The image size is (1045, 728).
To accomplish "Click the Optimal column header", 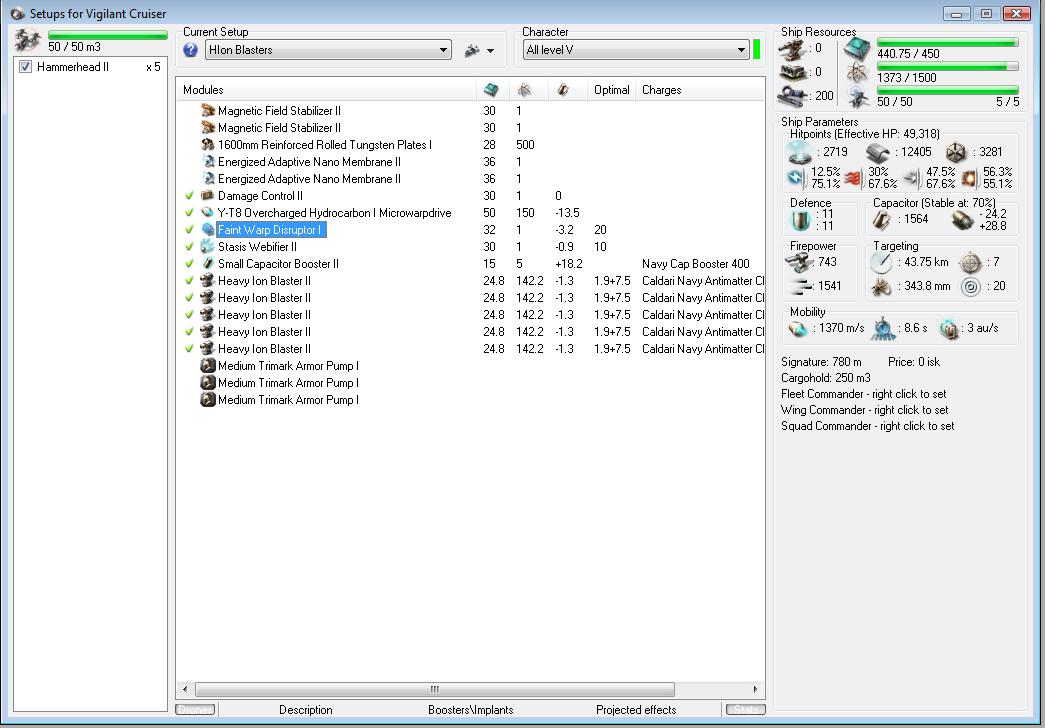I will 612,90.
